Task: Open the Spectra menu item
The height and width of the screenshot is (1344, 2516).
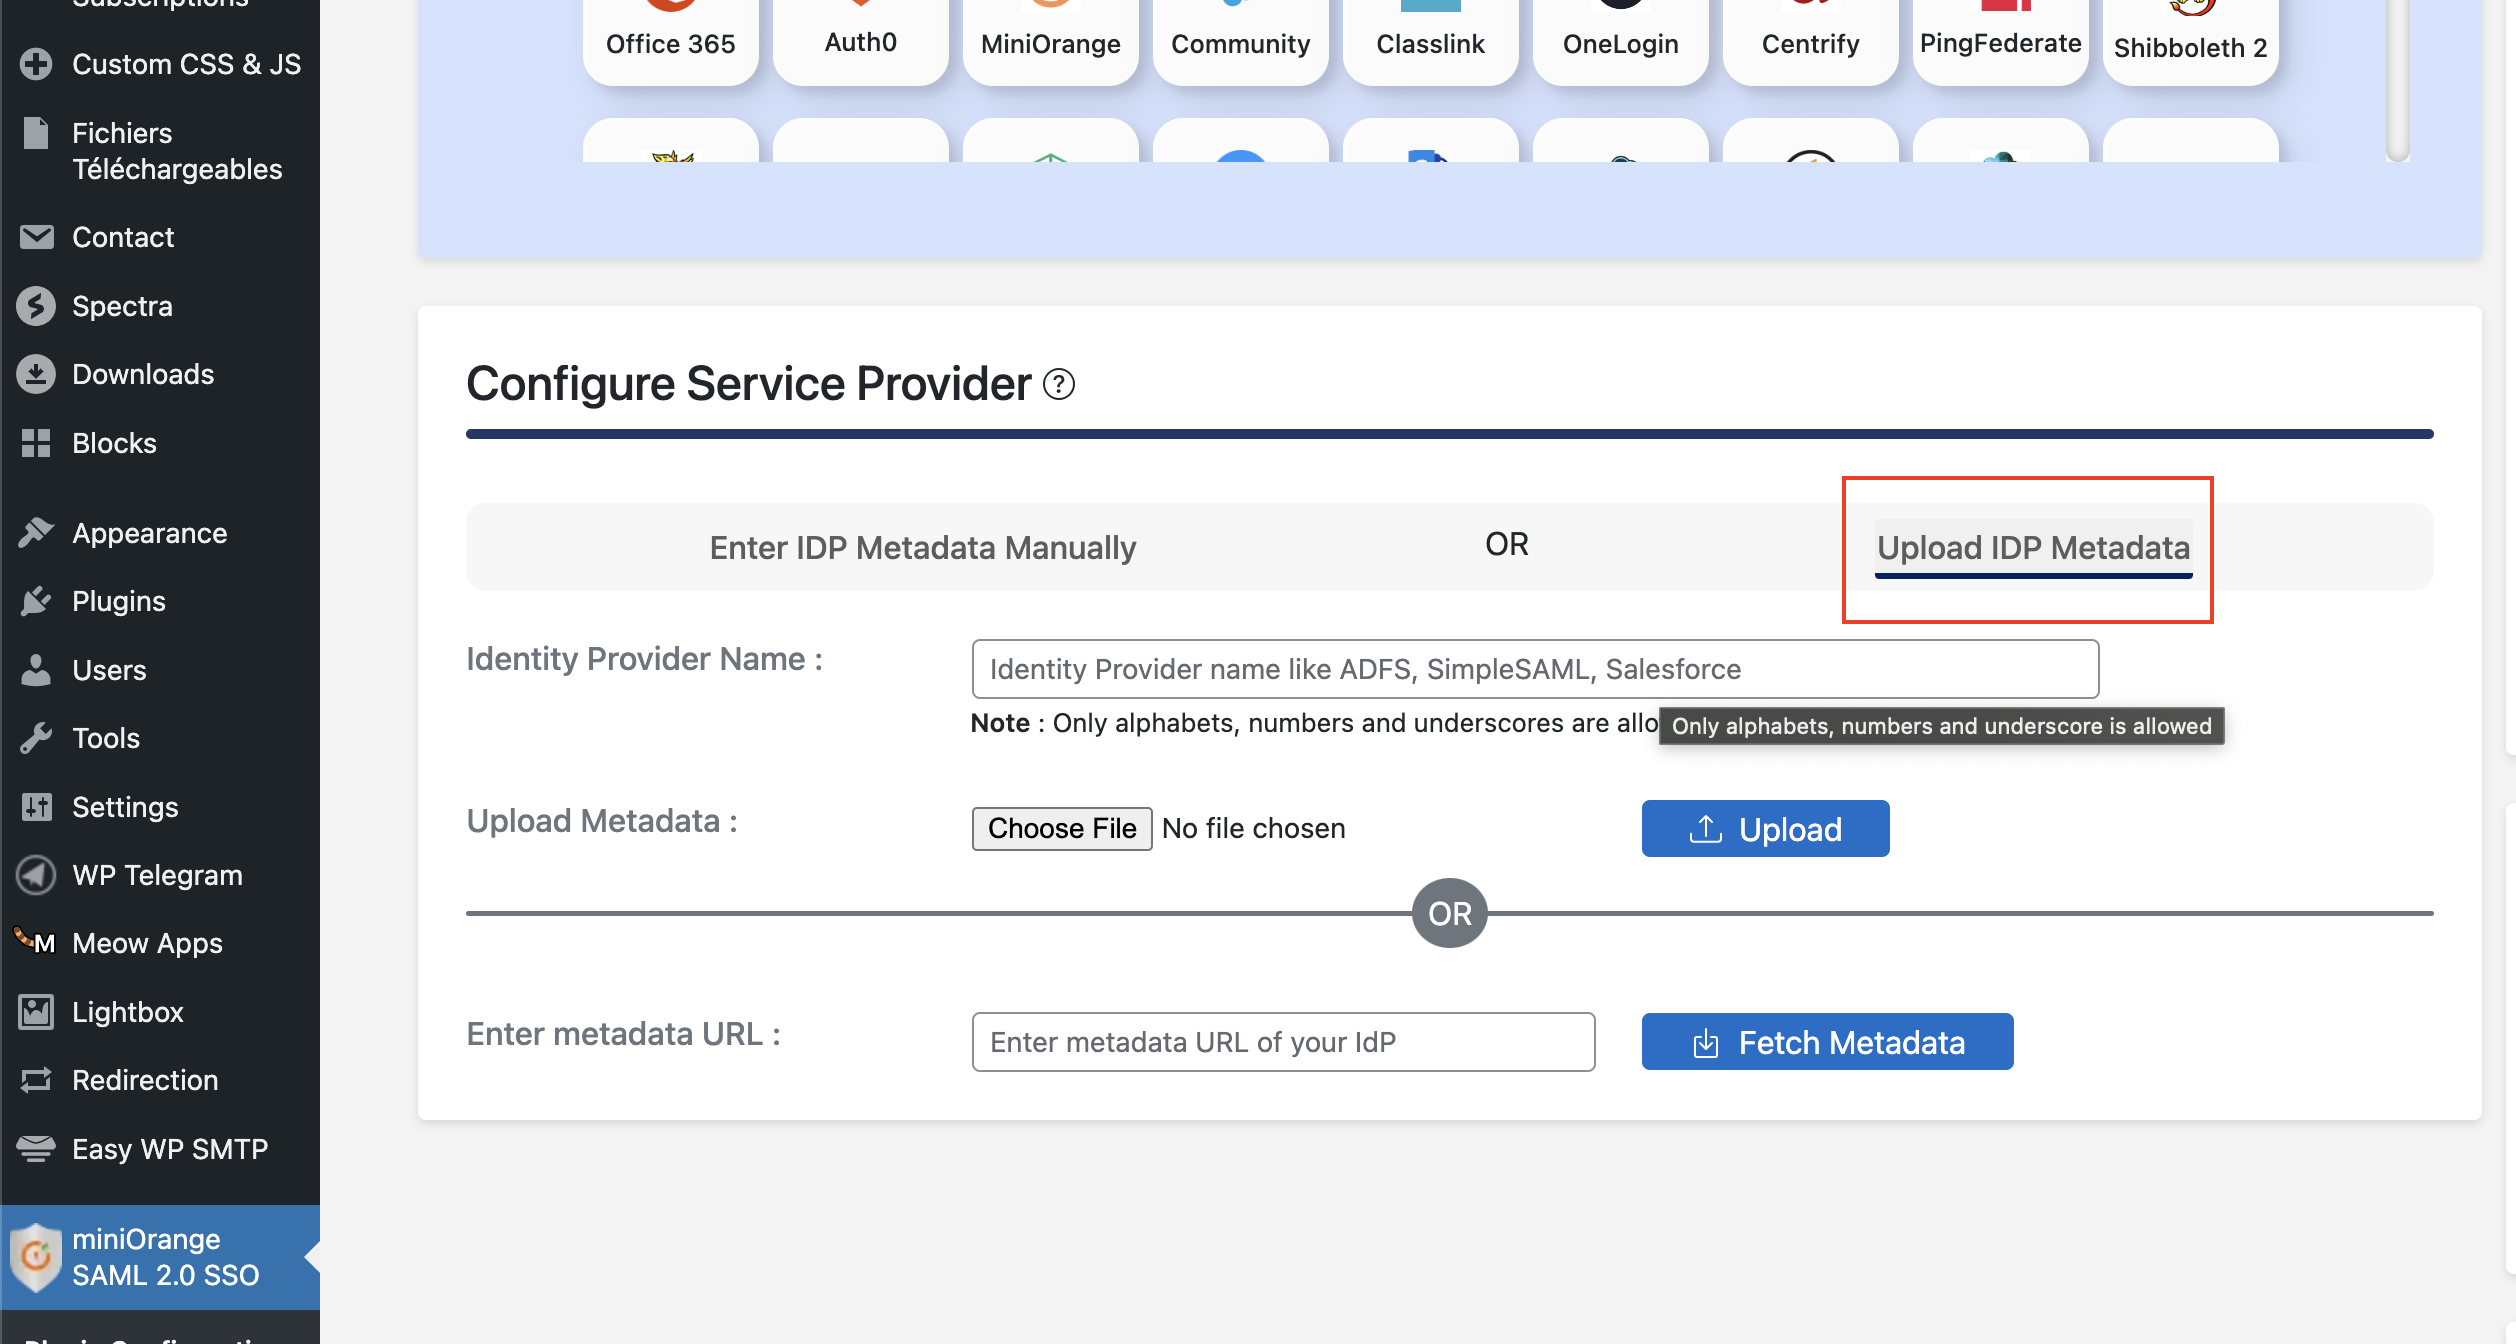Action: [160, 306]
